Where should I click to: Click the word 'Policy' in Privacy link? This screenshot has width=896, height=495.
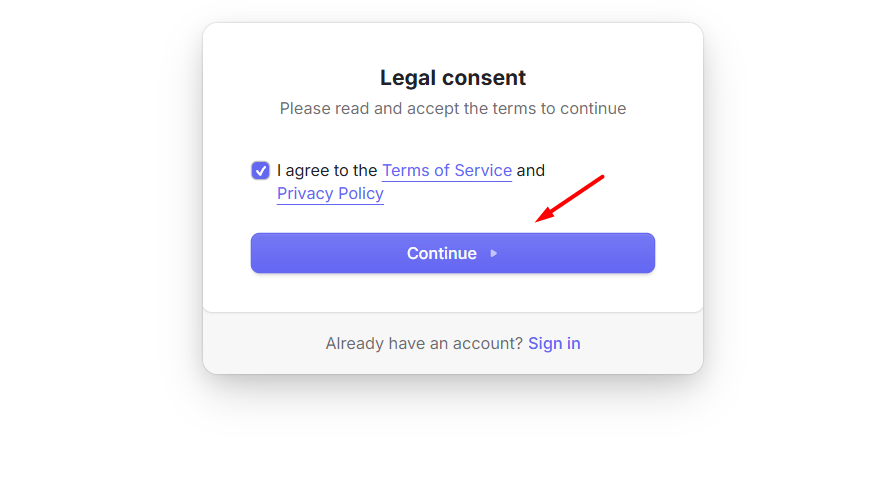tap(360, 194)
